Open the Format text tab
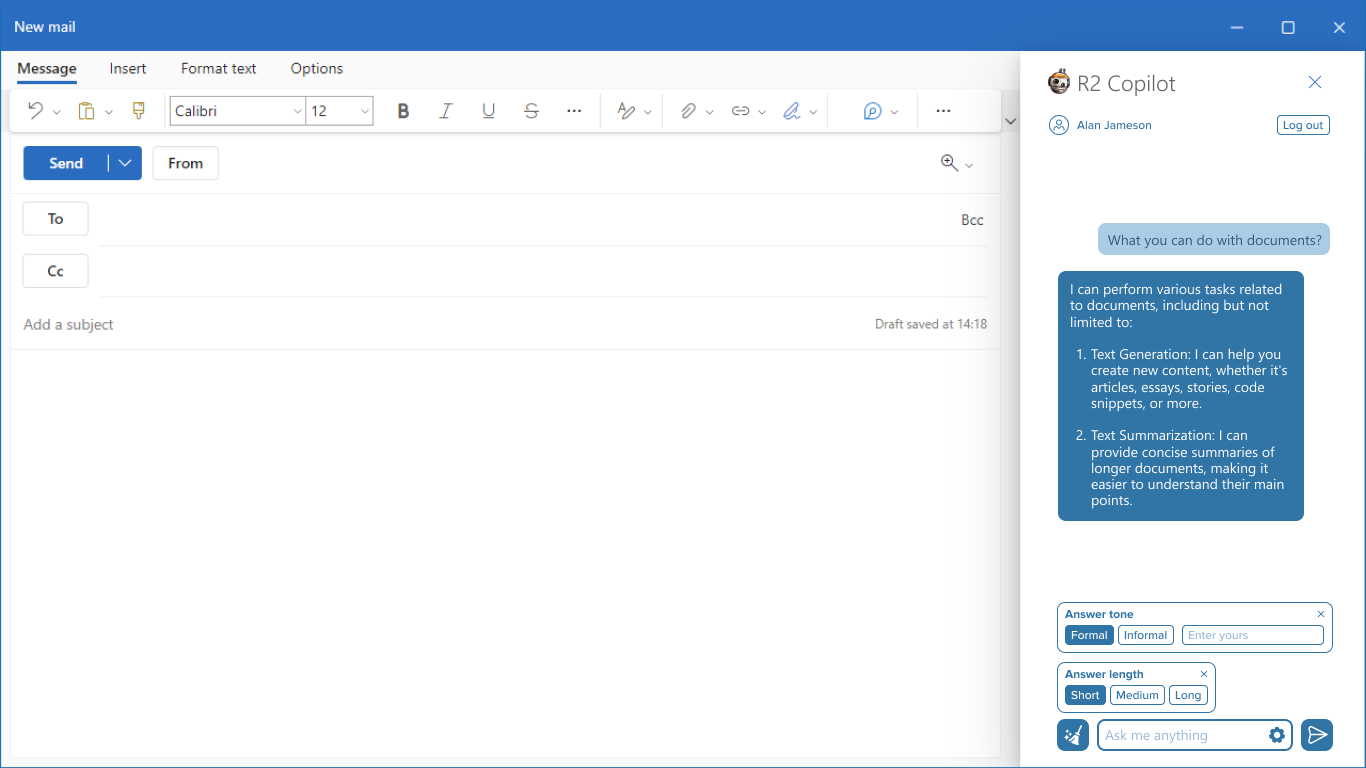 pyautogui.click(x=219, y=68)
